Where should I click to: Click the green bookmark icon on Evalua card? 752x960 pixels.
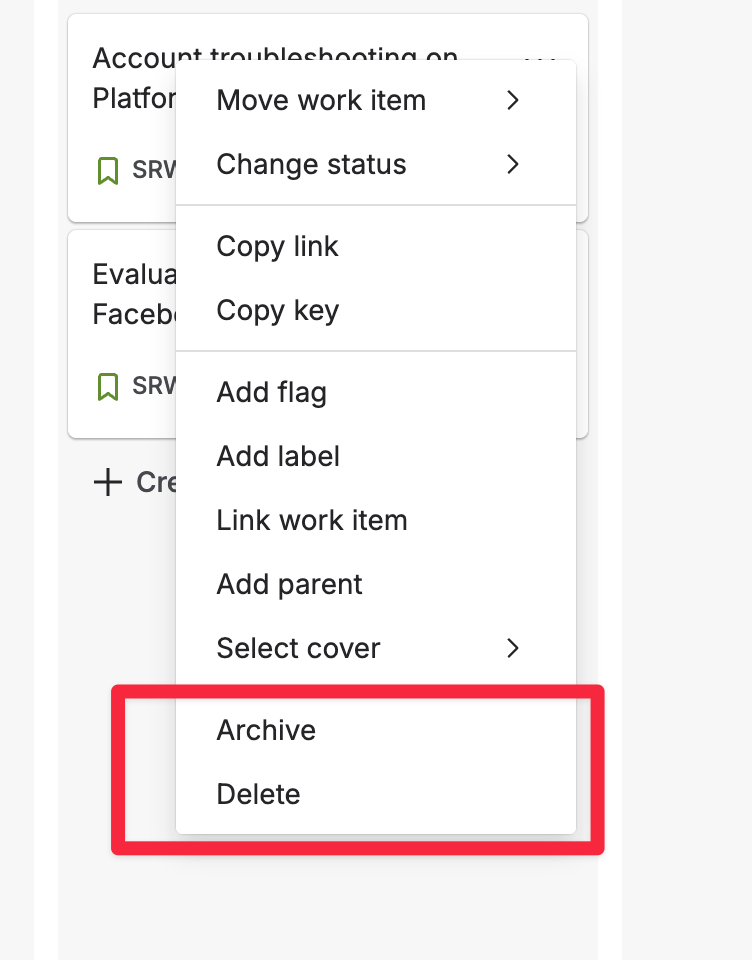tap(108, 387)
